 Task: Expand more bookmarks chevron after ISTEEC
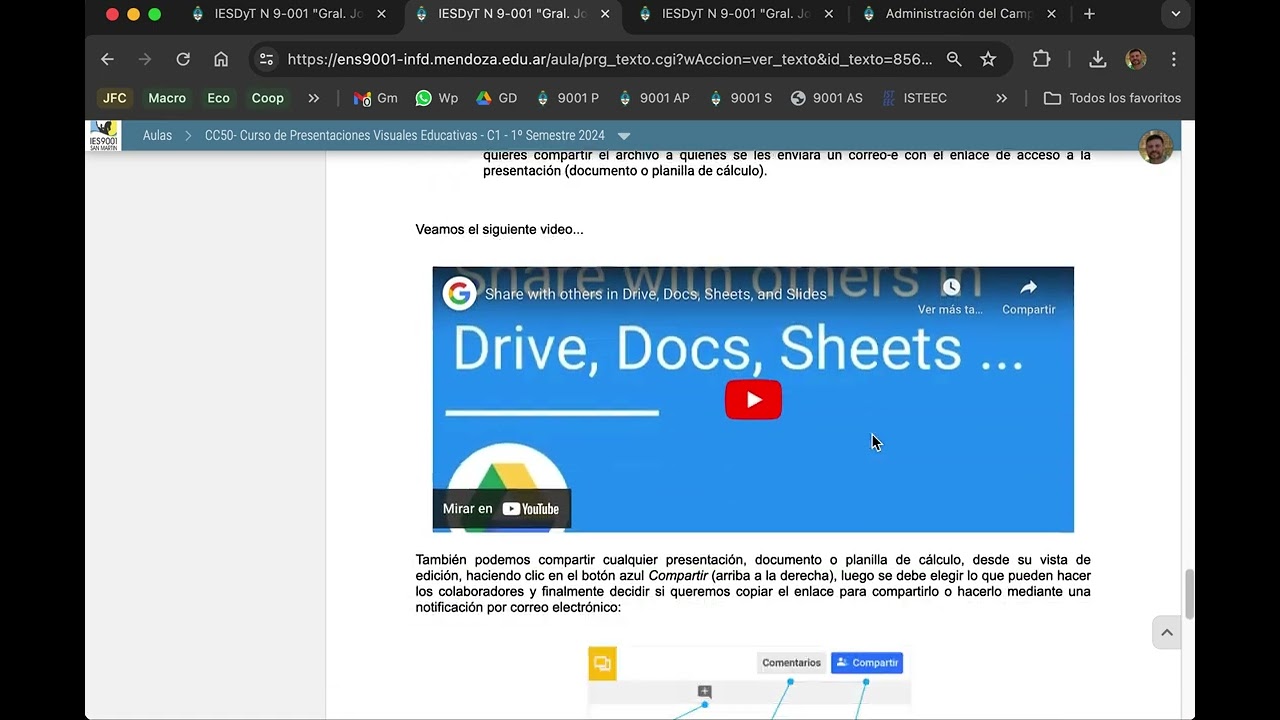pos(1002,98)
